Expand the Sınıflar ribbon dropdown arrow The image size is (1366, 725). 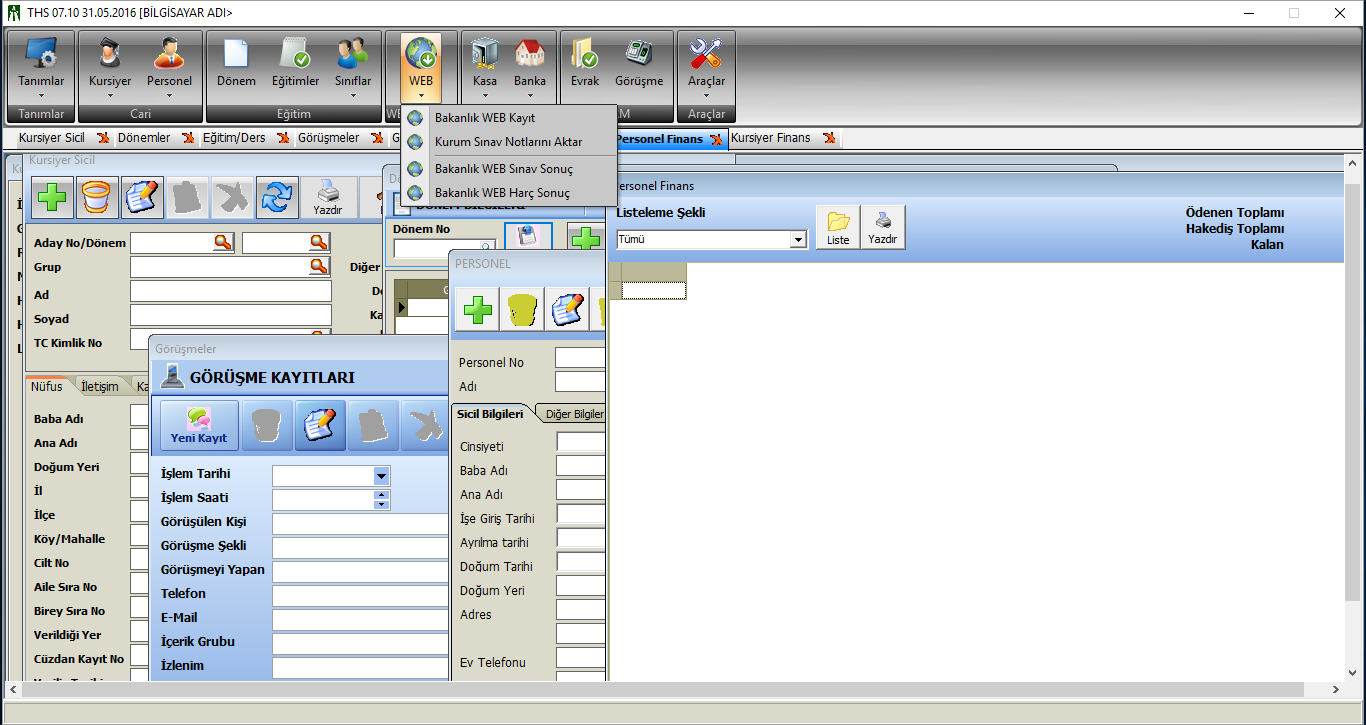(x=352, y=97)
